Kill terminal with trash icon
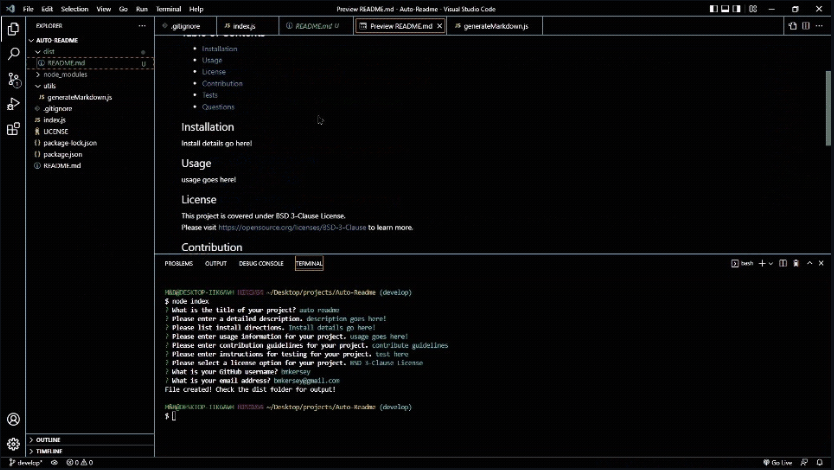Viewport: 834px width, 470px height. [796, 263]
